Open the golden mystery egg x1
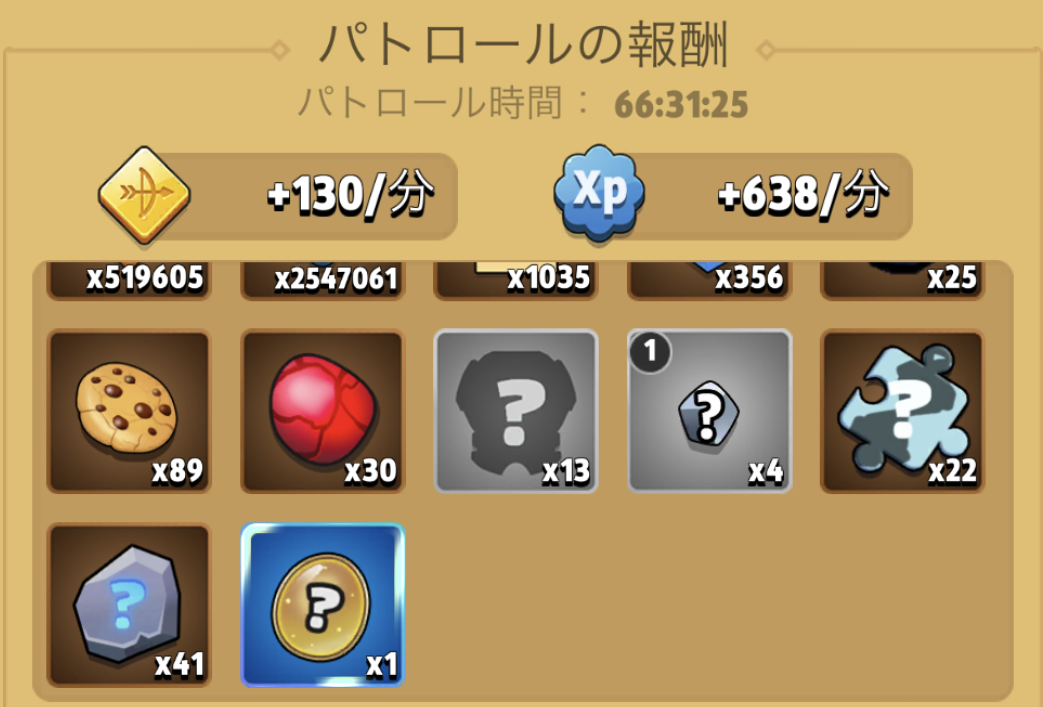 tap(323, 605)
